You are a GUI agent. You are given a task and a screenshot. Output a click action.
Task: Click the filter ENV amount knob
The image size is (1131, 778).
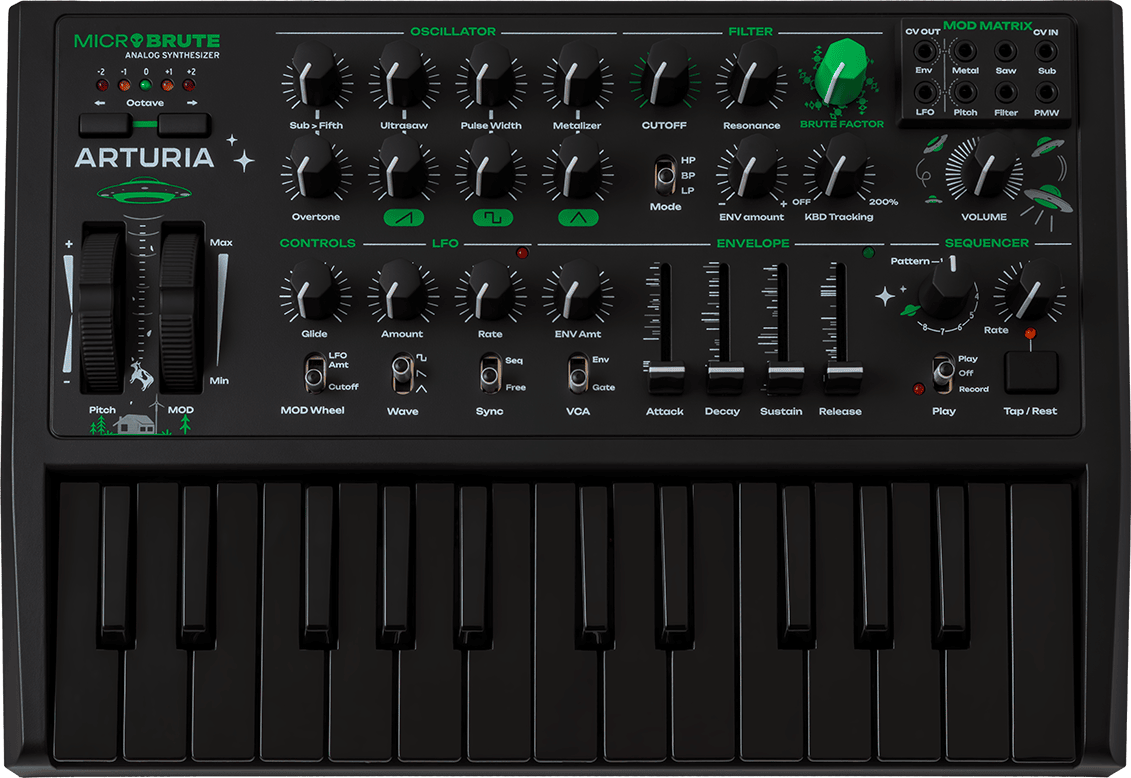[752, 169]
